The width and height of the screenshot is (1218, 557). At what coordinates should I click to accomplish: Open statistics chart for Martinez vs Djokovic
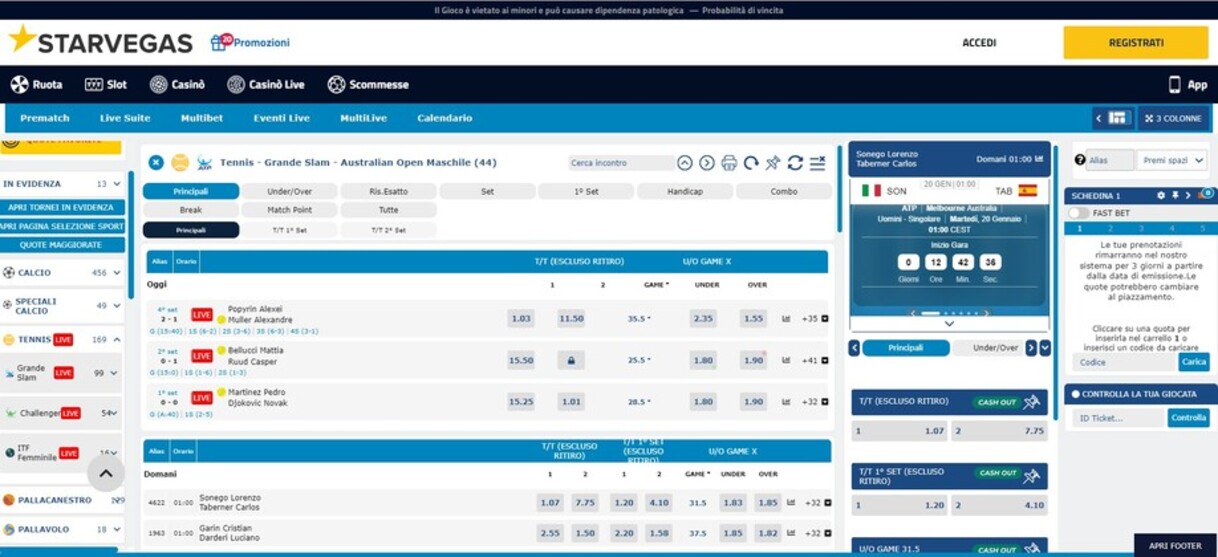[x=786, y=401]
